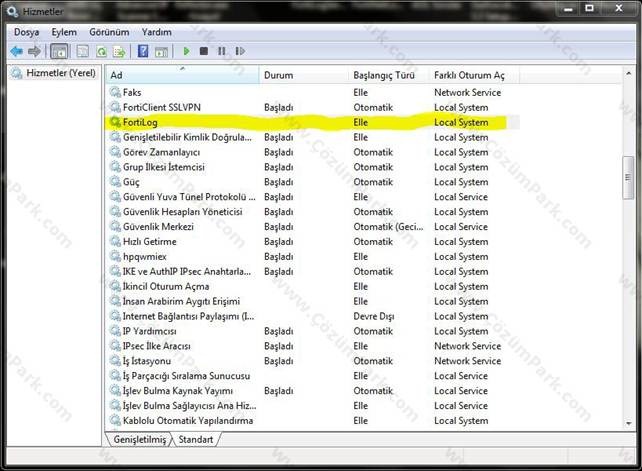The height and width of the screenshot is (471, 642).
Task: Sort by the Farklı Oturum Aç column header
Action: click(x=474, y=75)
